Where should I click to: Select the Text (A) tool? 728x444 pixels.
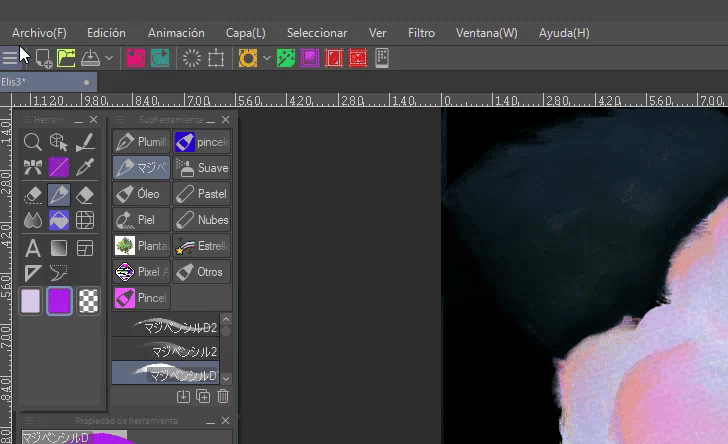pos(32,248)
